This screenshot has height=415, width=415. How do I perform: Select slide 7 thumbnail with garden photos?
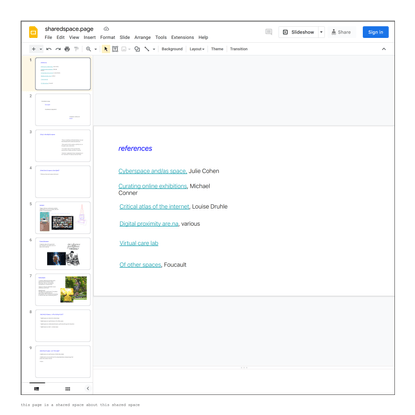point(63,289)
